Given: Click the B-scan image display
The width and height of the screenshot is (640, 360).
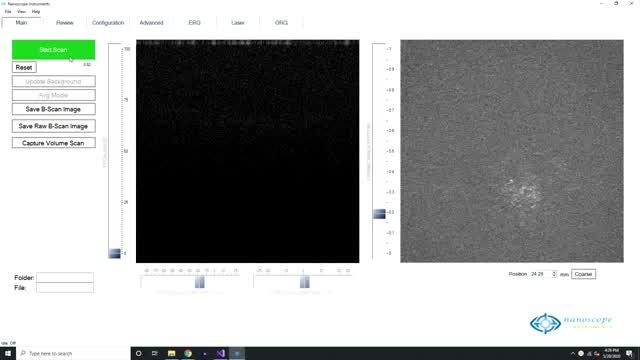Looking at the screenshot, I should 248,151.
